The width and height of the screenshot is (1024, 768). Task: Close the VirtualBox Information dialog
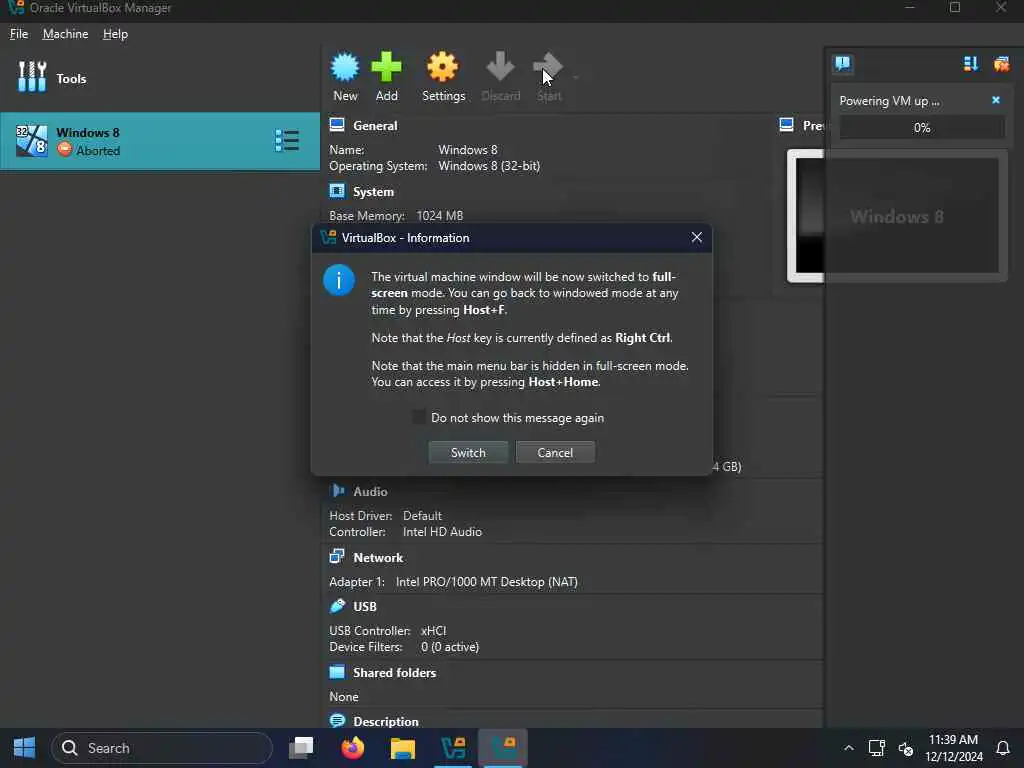pos(697,238)
